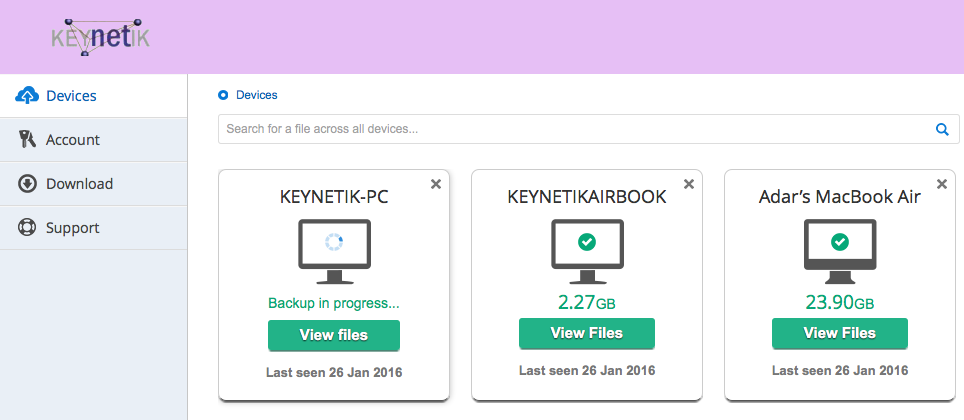964x420 pixels.
Task: Click KEYNETIK-PC's Last seen 26 Jan 2016 text
Action: (x=334, y=373)
